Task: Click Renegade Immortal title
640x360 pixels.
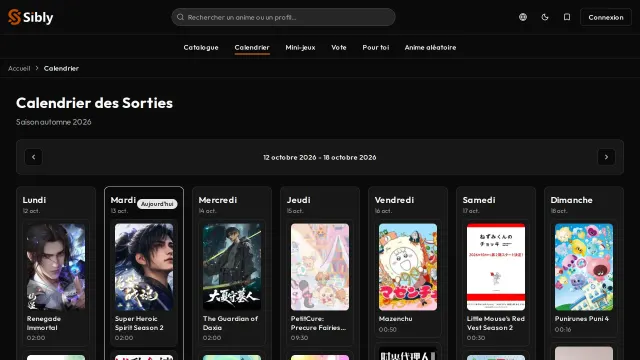Action: pyautogui.click(x=44, y=323)
